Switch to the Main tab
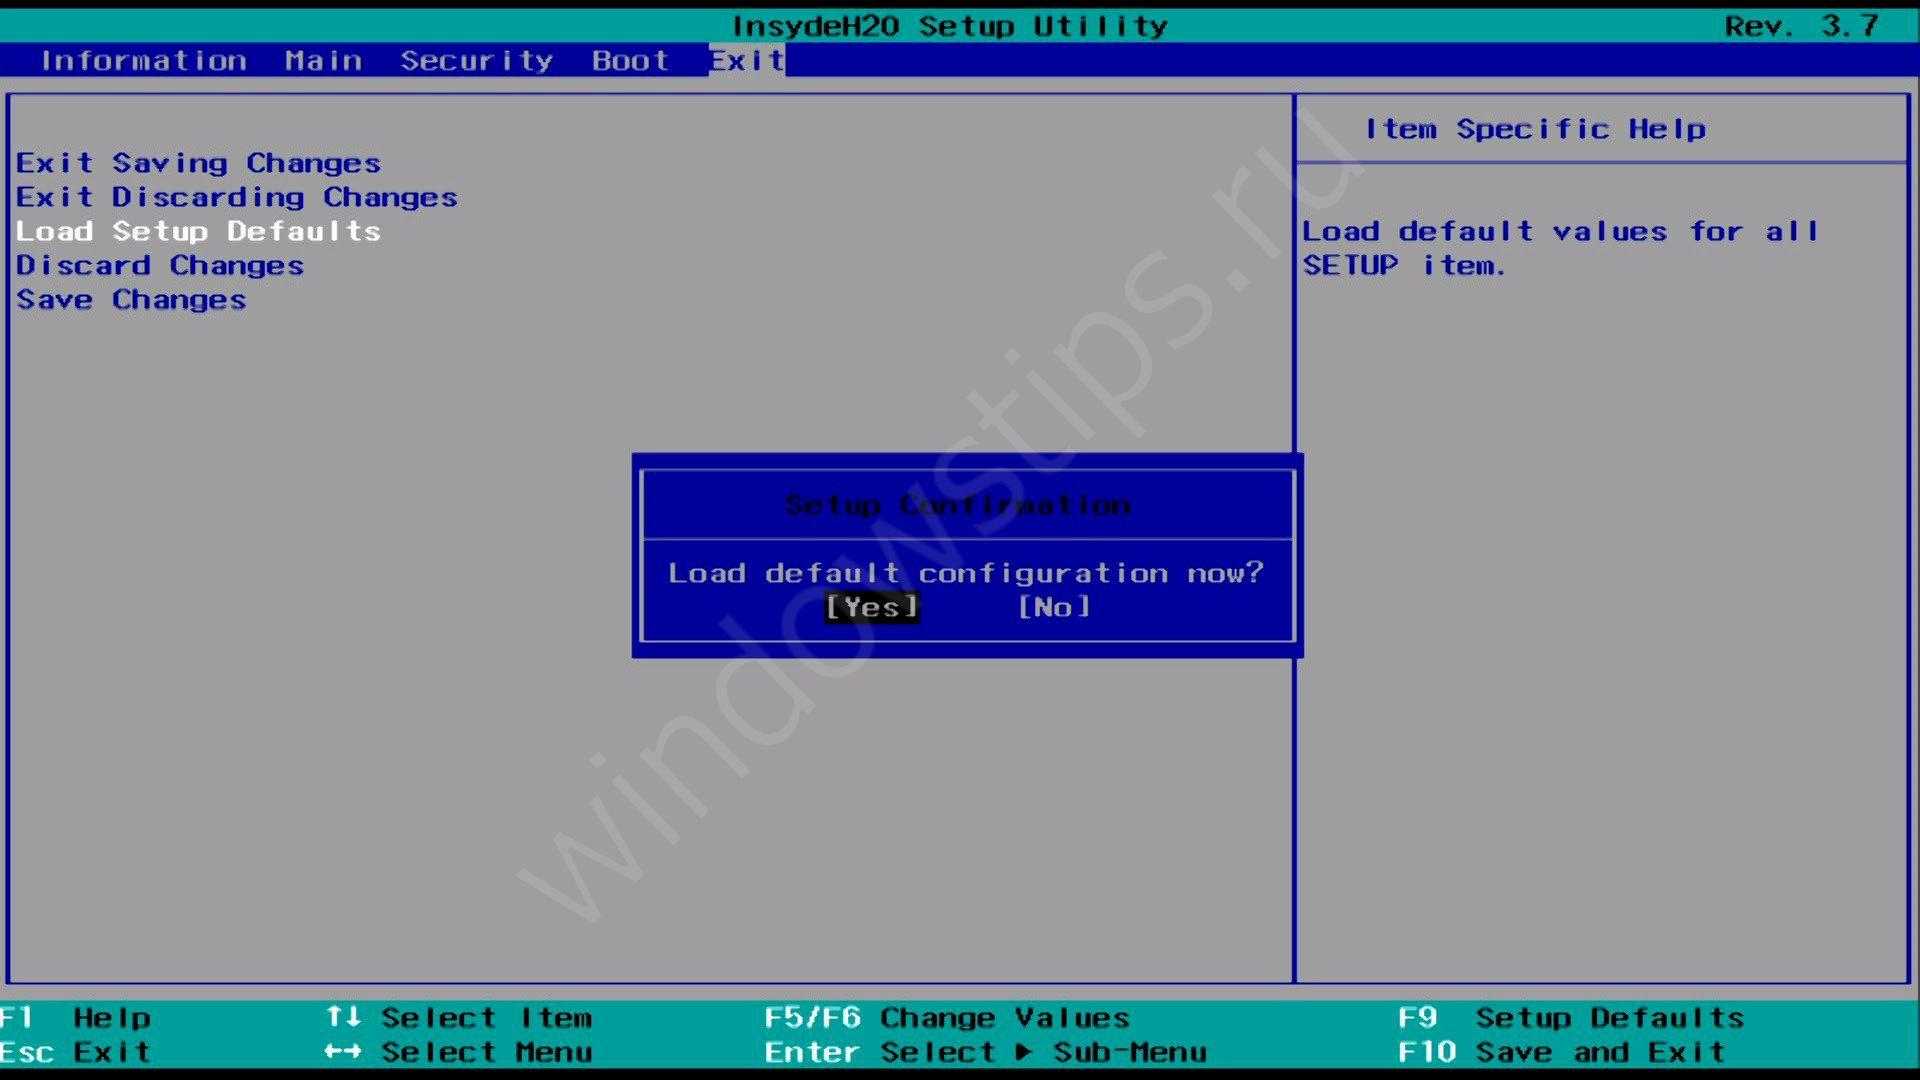1920x1080 pixels. [323, 61]
